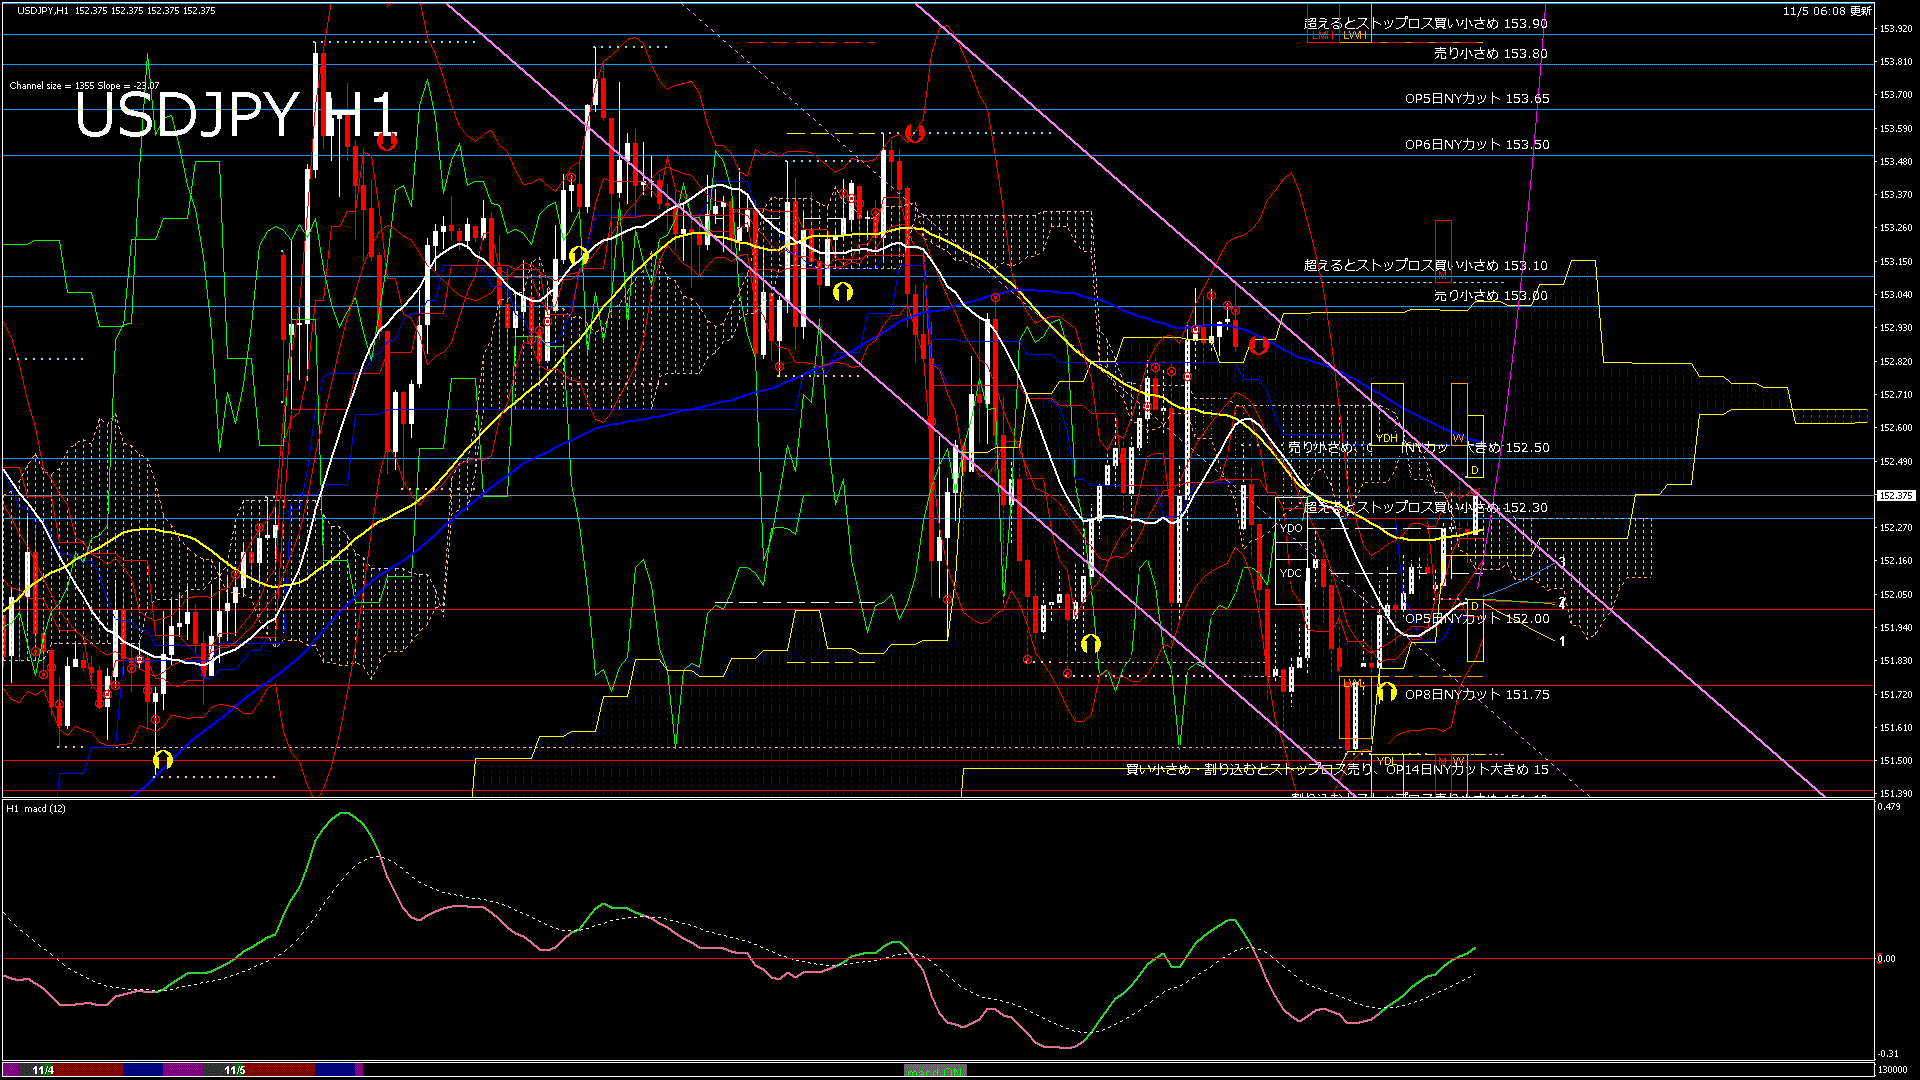Click the red down arrow beside USDJPY H1 title
The width and height of the screenshot is (1920, 1080).
coord(387,141)
